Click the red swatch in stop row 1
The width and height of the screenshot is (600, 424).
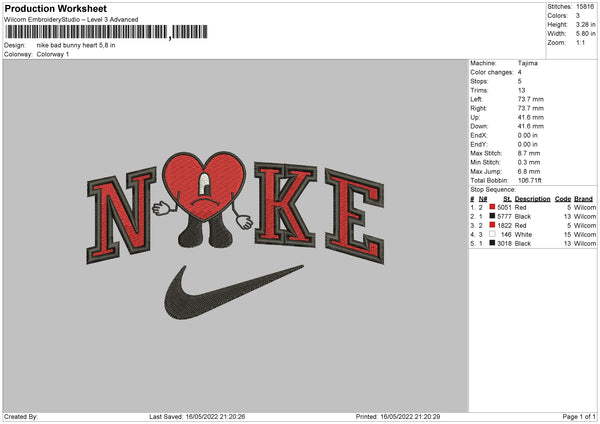coord(492,207)
